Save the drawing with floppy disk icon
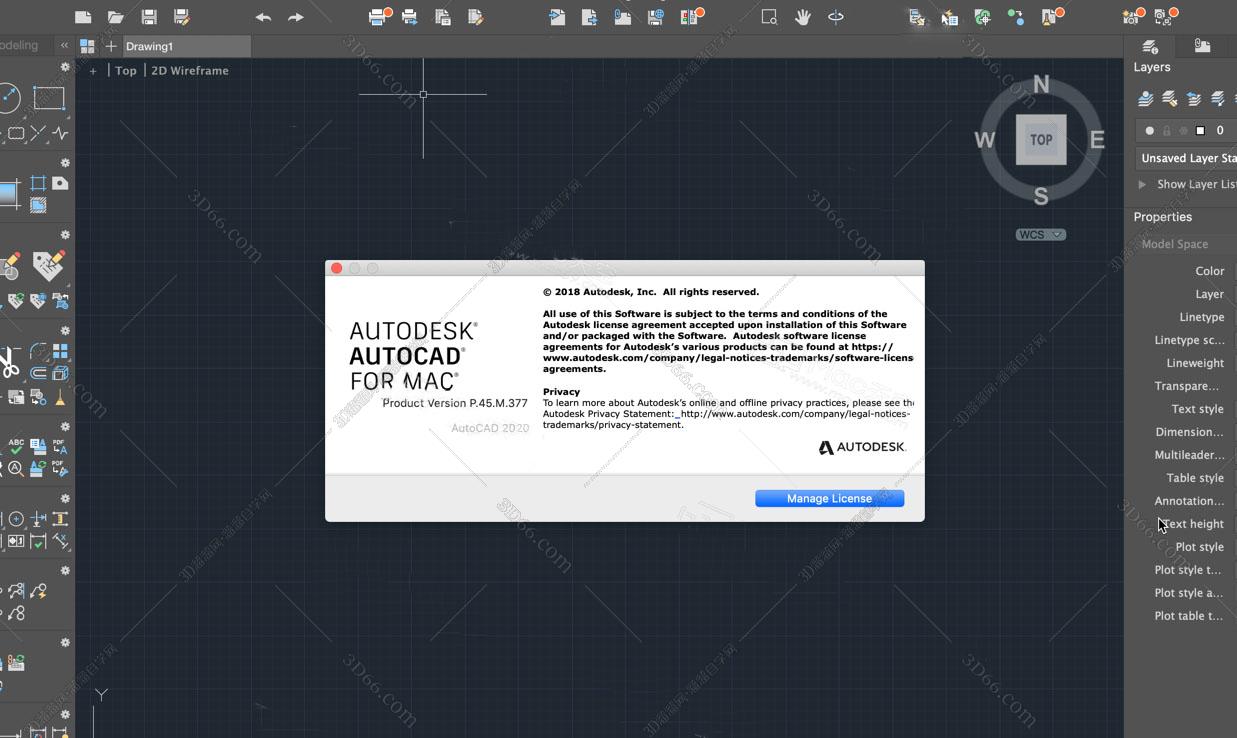 (x=149, y=17)
